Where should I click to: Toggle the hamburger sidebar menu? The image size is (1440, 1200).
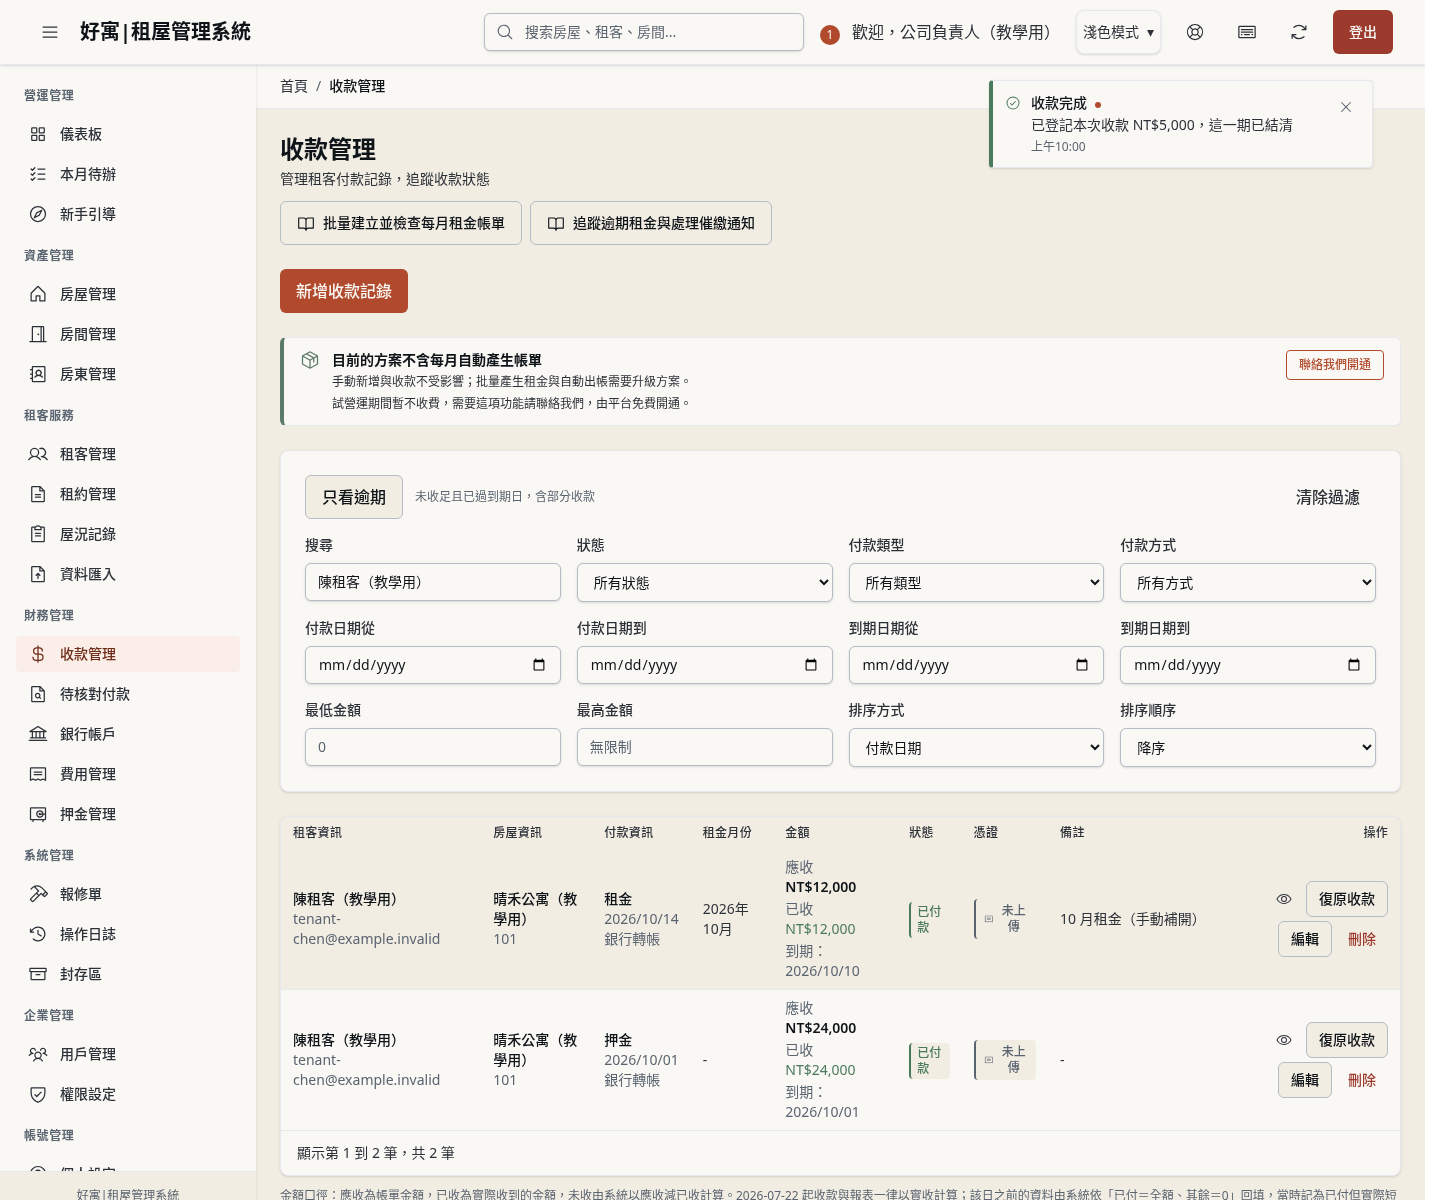click(x=50, y=32)
